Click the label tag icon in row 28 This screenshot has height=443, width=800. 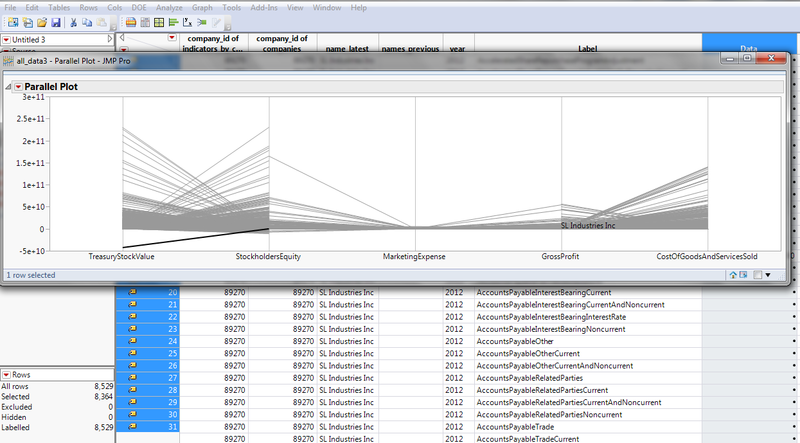[x=133, y=390]
